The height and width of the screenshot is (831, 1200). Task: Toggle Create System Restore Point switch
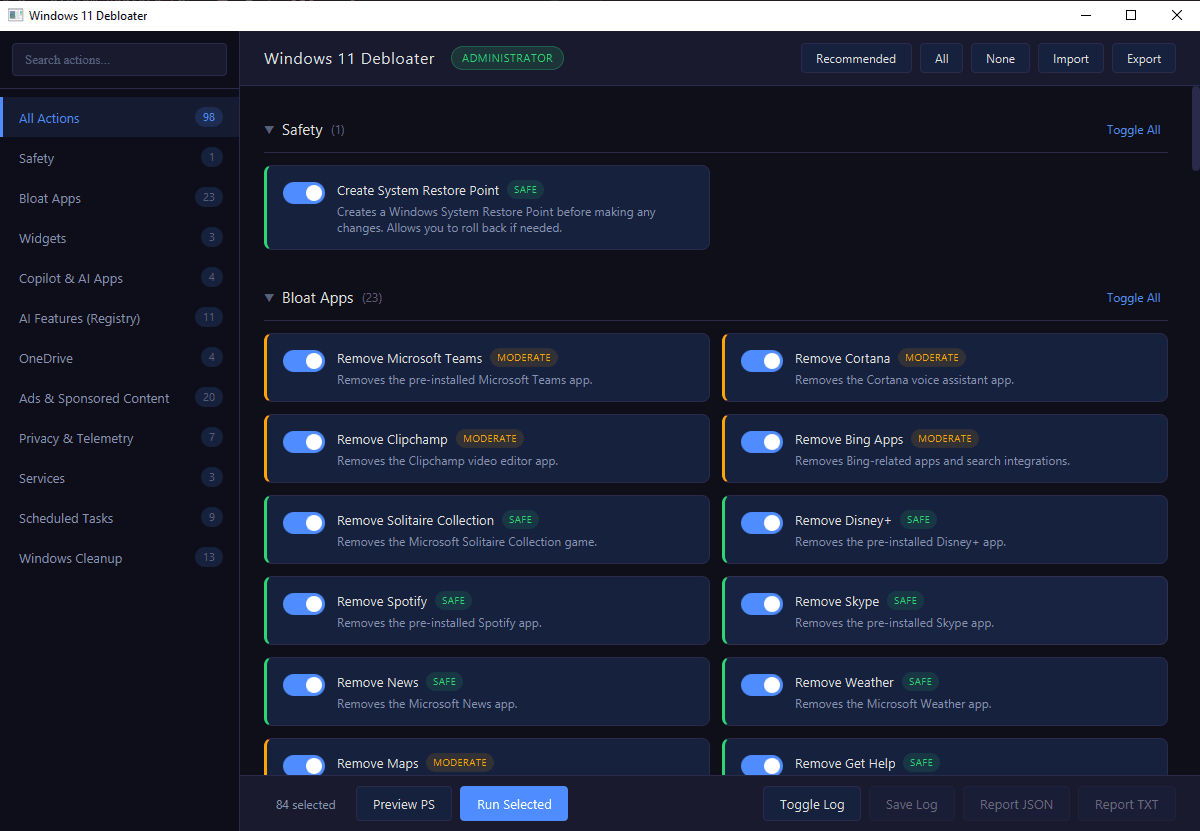pyautogui.click(x=304, y=193)
